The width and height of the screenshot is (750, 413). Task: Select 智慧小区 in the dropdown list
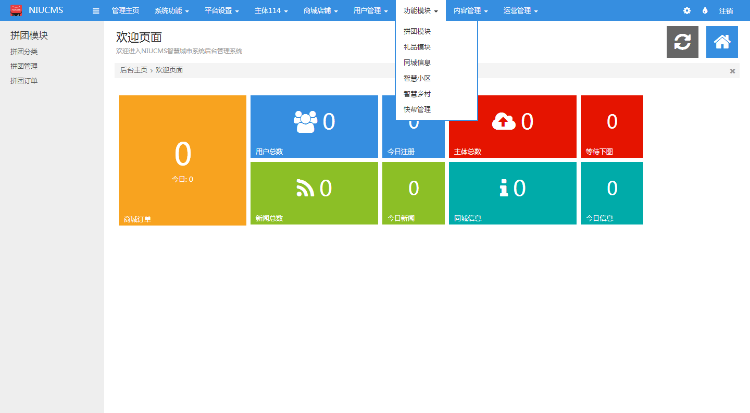(417, 78)
